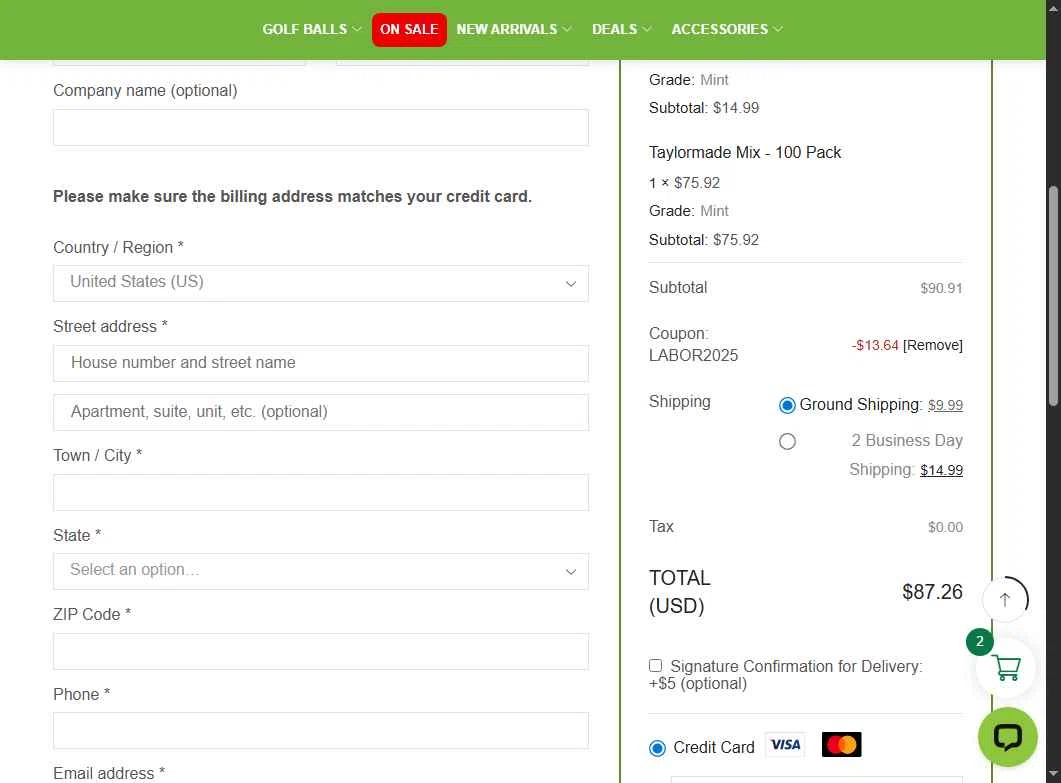This screenshot has width=1061, height=783.
Task: Click the Taylormade Mix - 100 Pack item name
Action: pos(744,152)
